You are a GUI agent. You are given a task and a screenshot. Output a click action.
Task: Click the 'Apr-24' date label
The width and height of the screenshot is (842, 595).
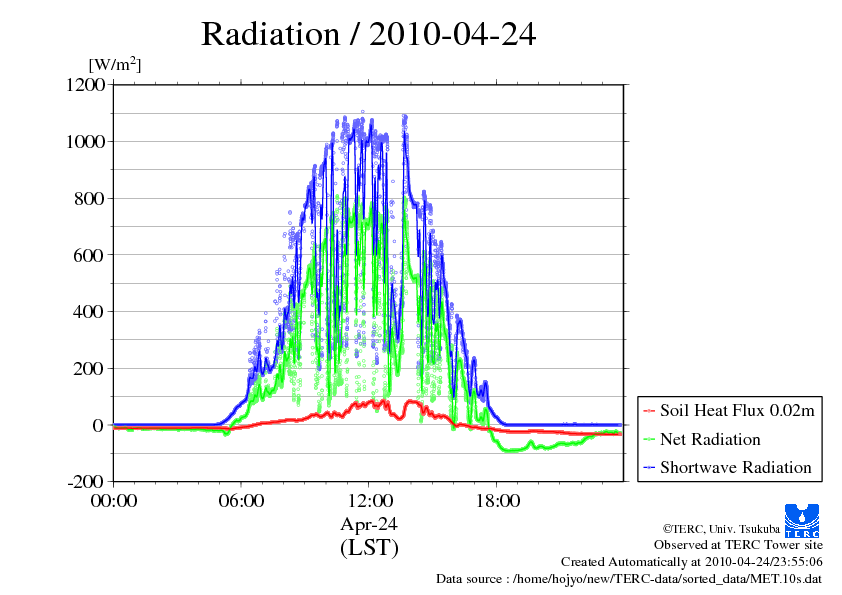coord(369,524)
